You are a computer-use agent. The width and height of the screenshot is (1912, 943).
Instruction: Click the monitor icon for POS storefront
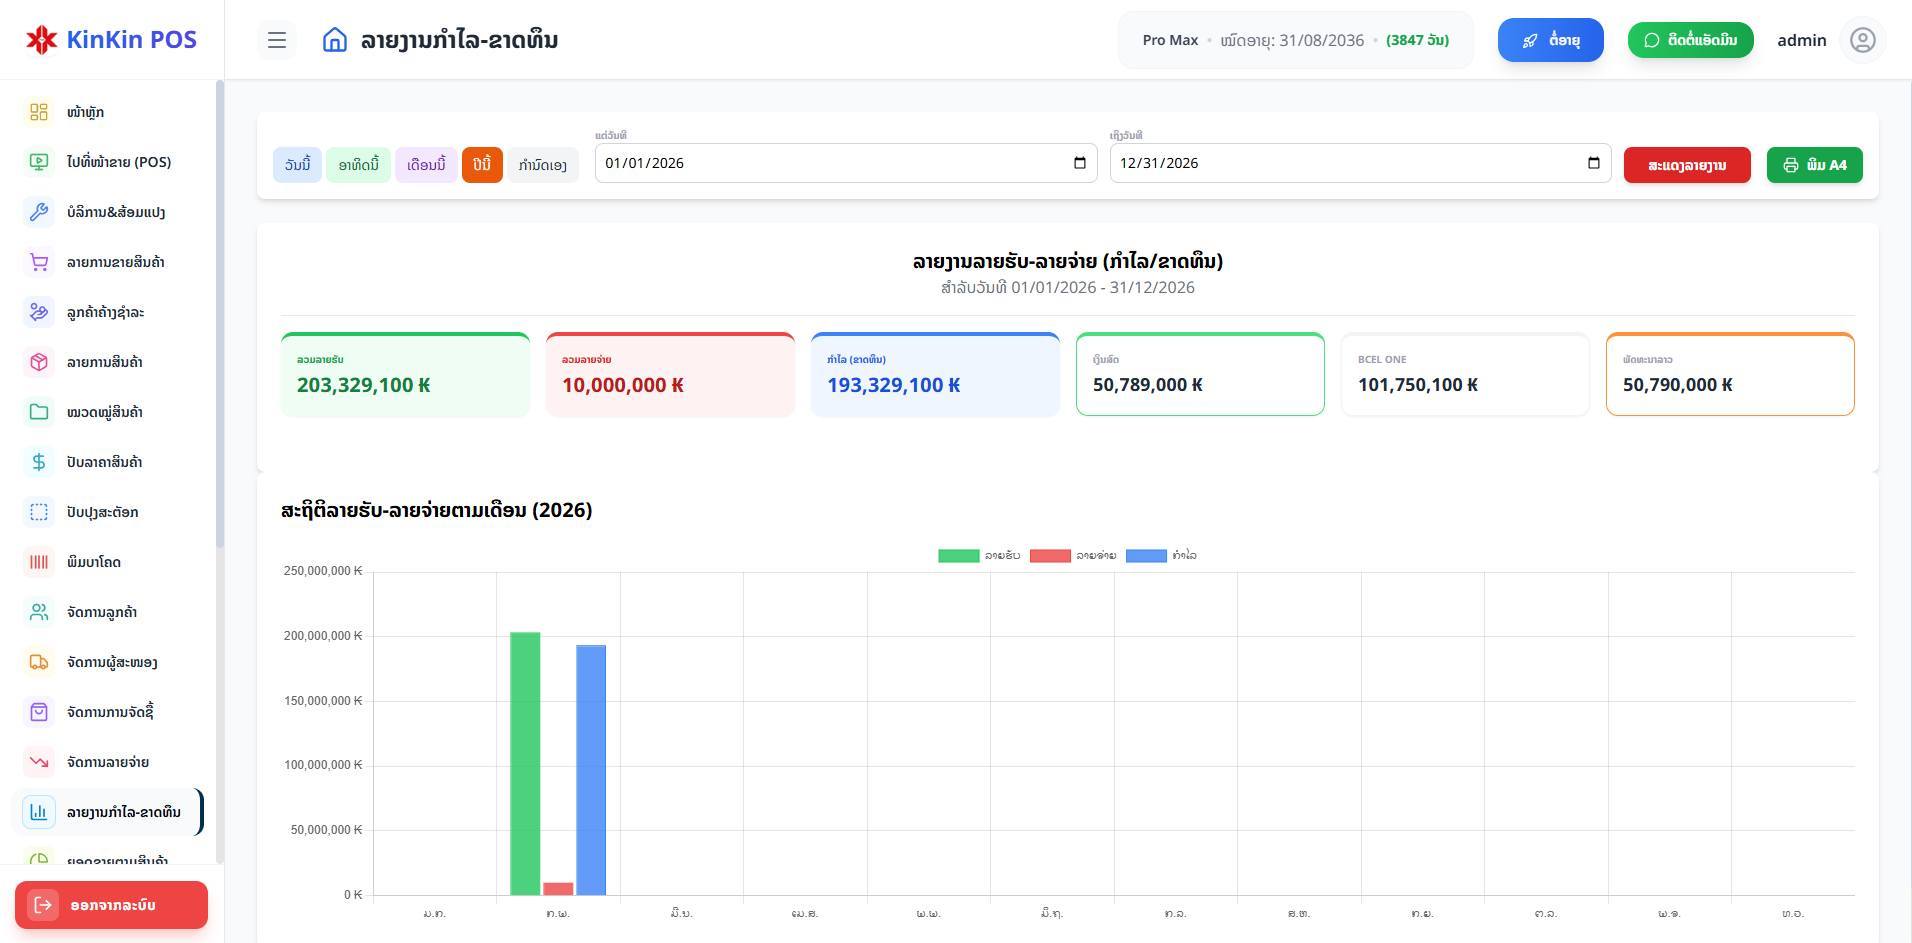(39, 162)
